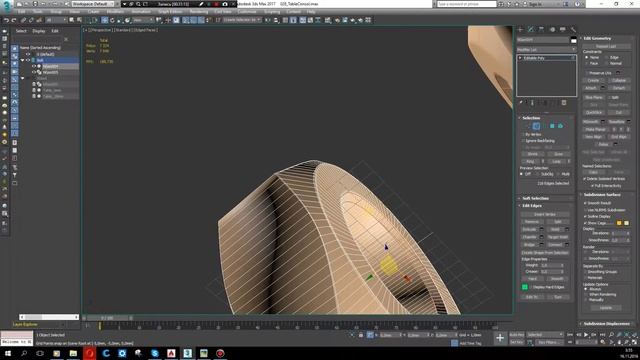Go to the start frame

tap(570, 335)
